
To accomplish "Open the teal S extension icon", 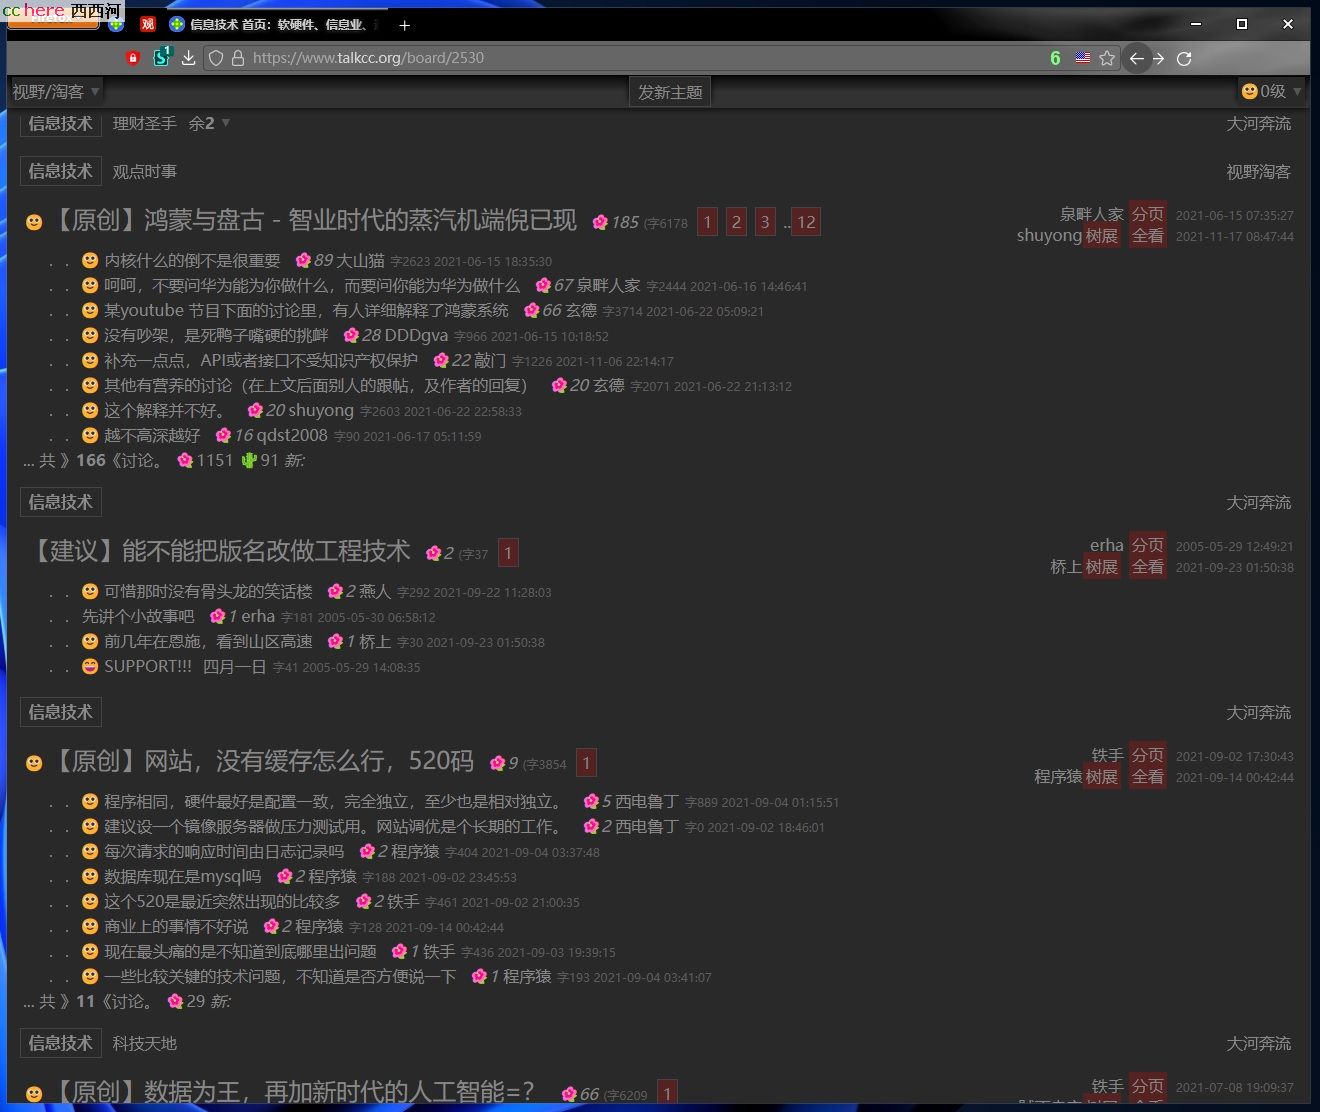I will click(161, 57).
